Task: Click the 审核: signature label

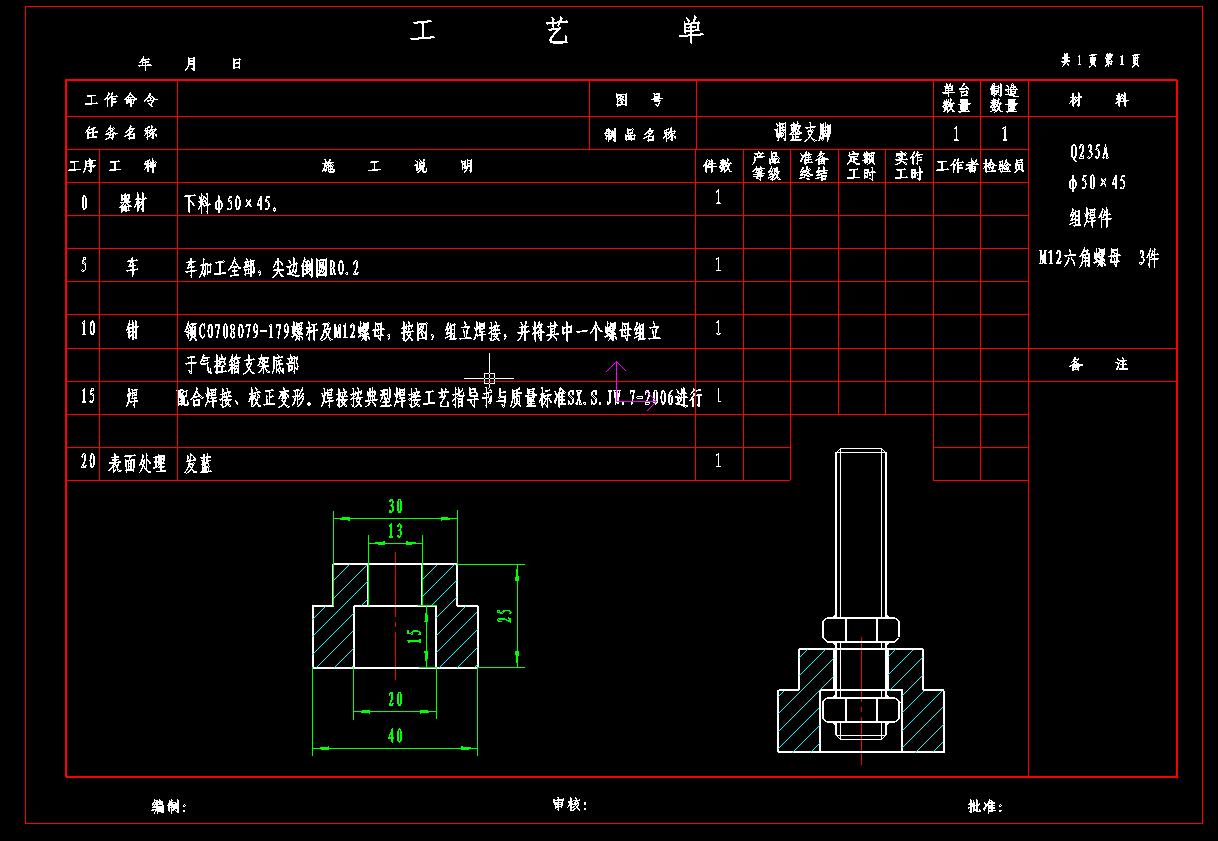Action: click(570, 804)
